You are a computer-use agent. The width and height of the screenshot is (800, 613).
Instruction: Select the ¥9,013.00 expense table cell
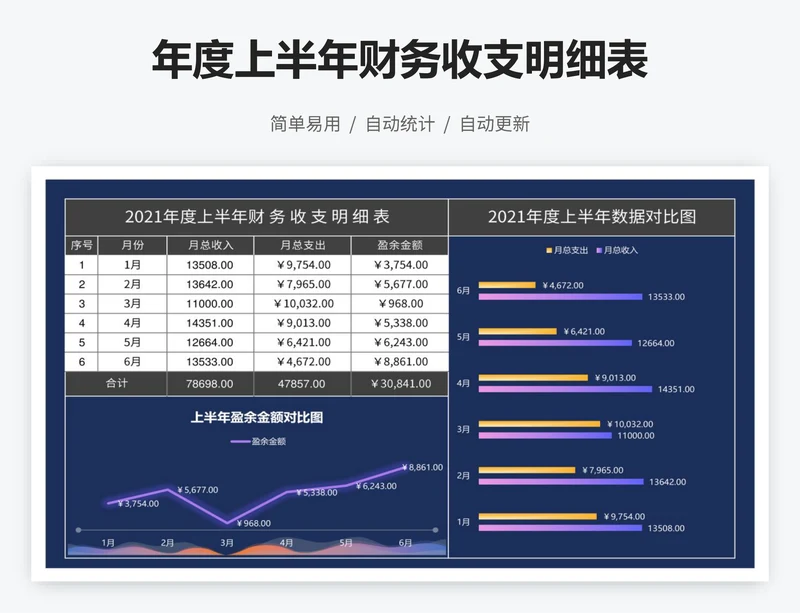coord(303,323)
